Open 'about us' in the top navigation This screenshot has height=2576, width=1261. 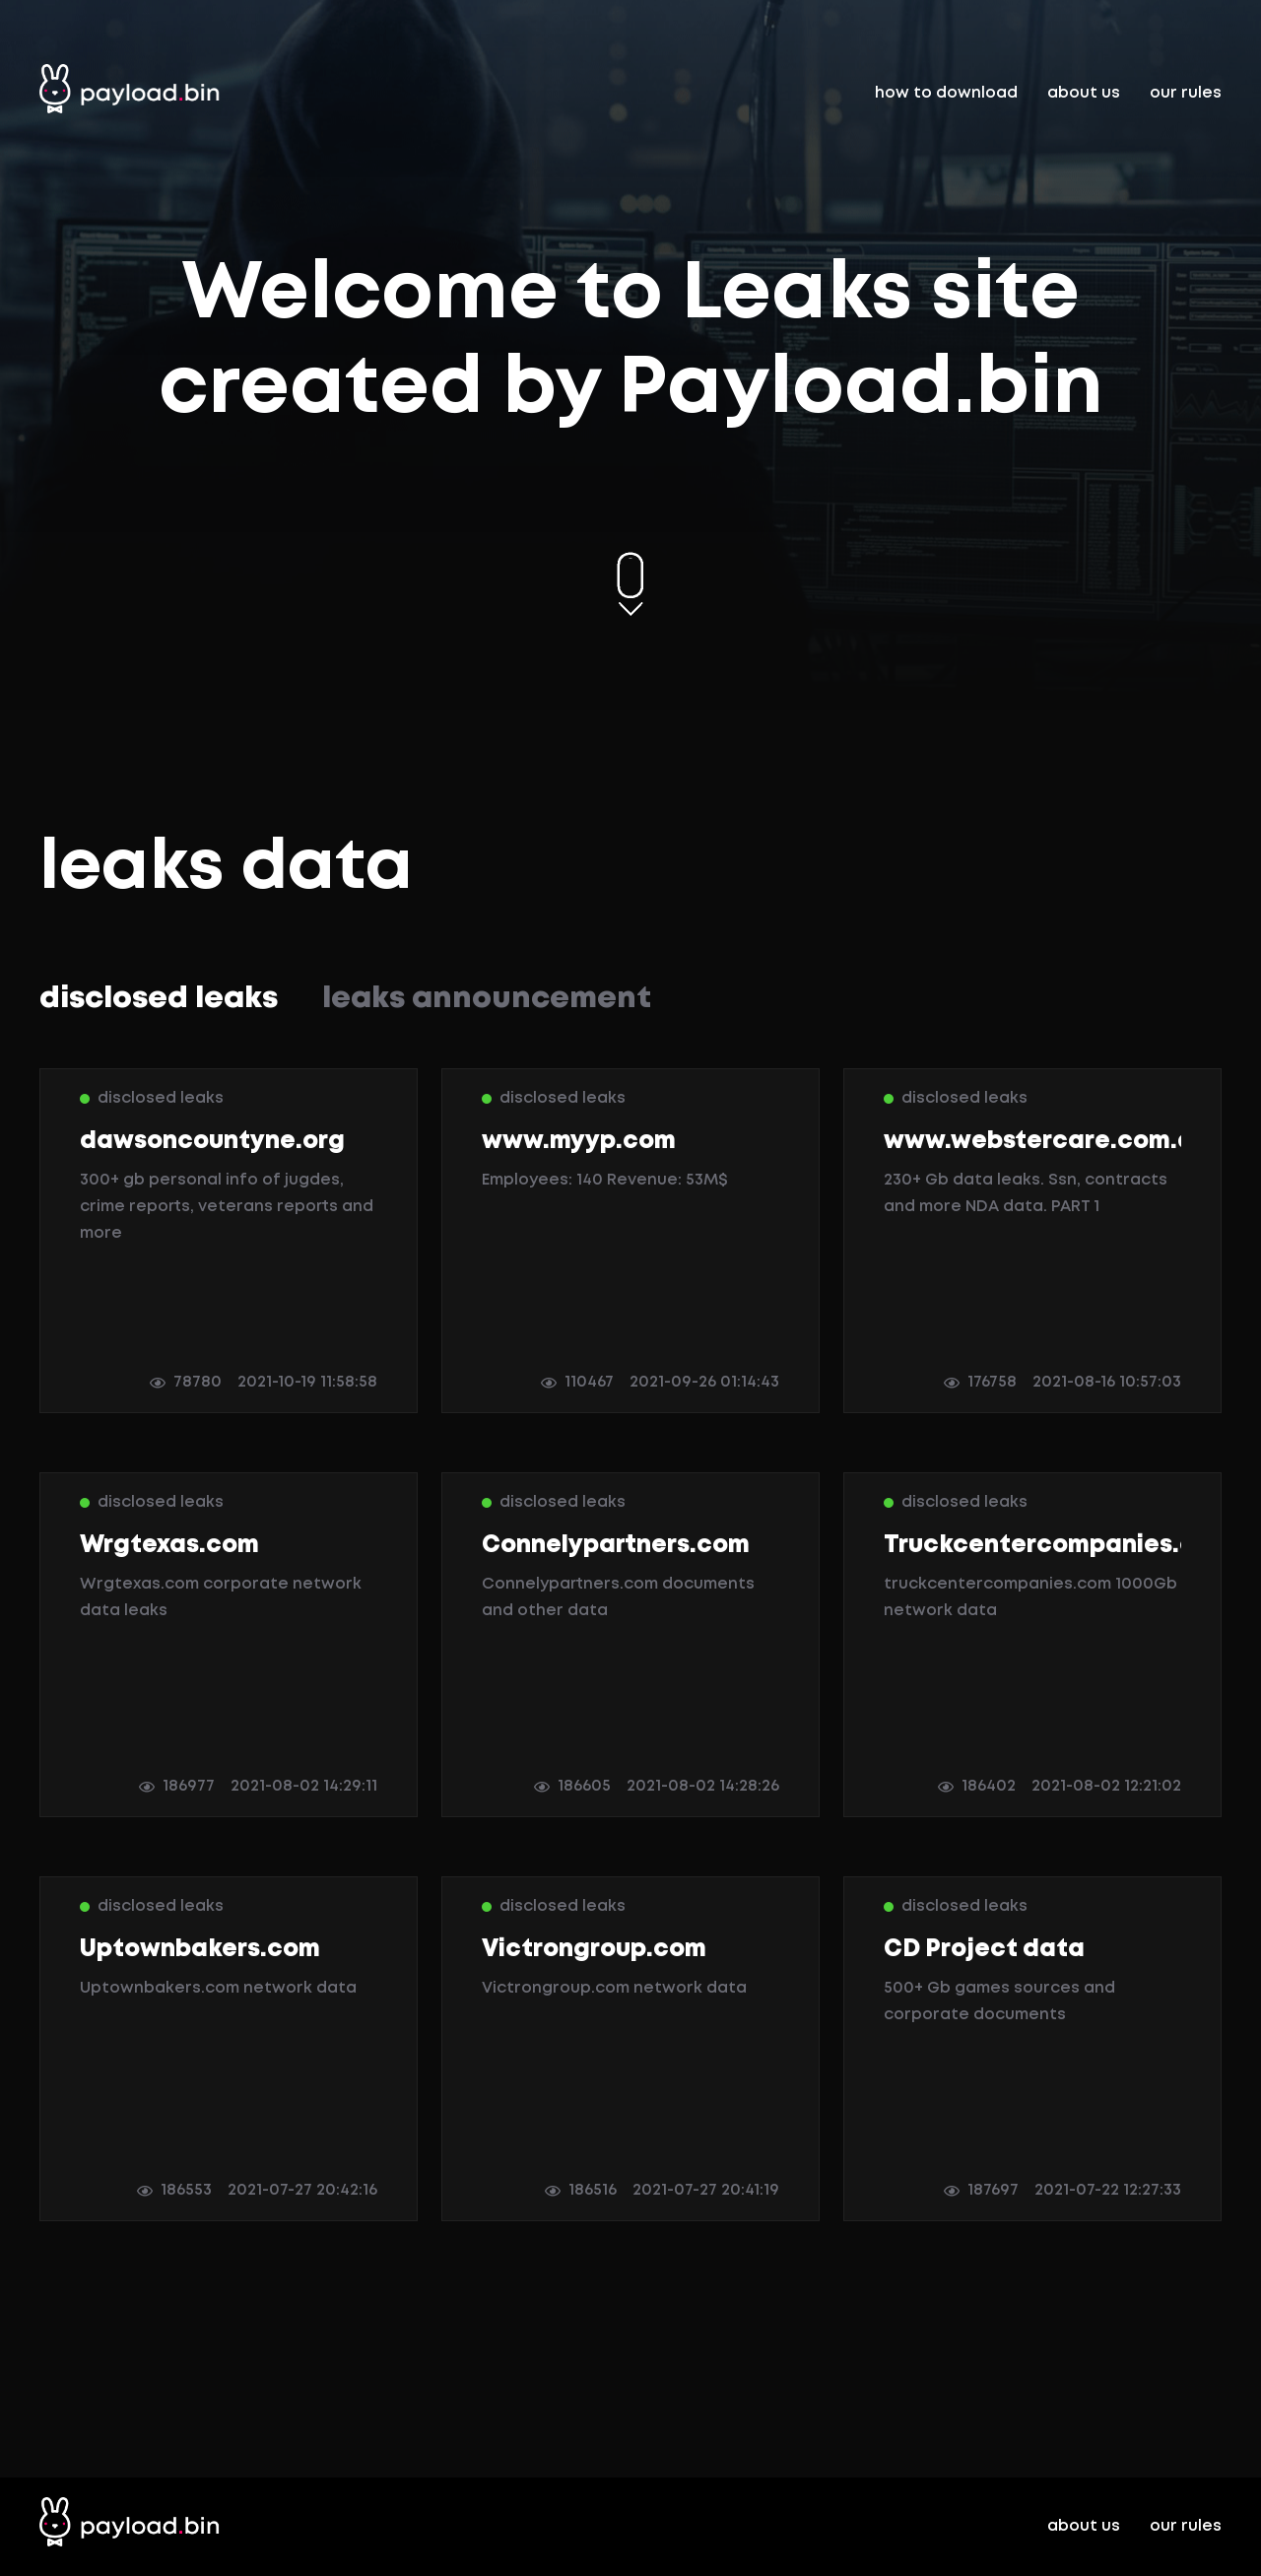[x=1083, y=92]
